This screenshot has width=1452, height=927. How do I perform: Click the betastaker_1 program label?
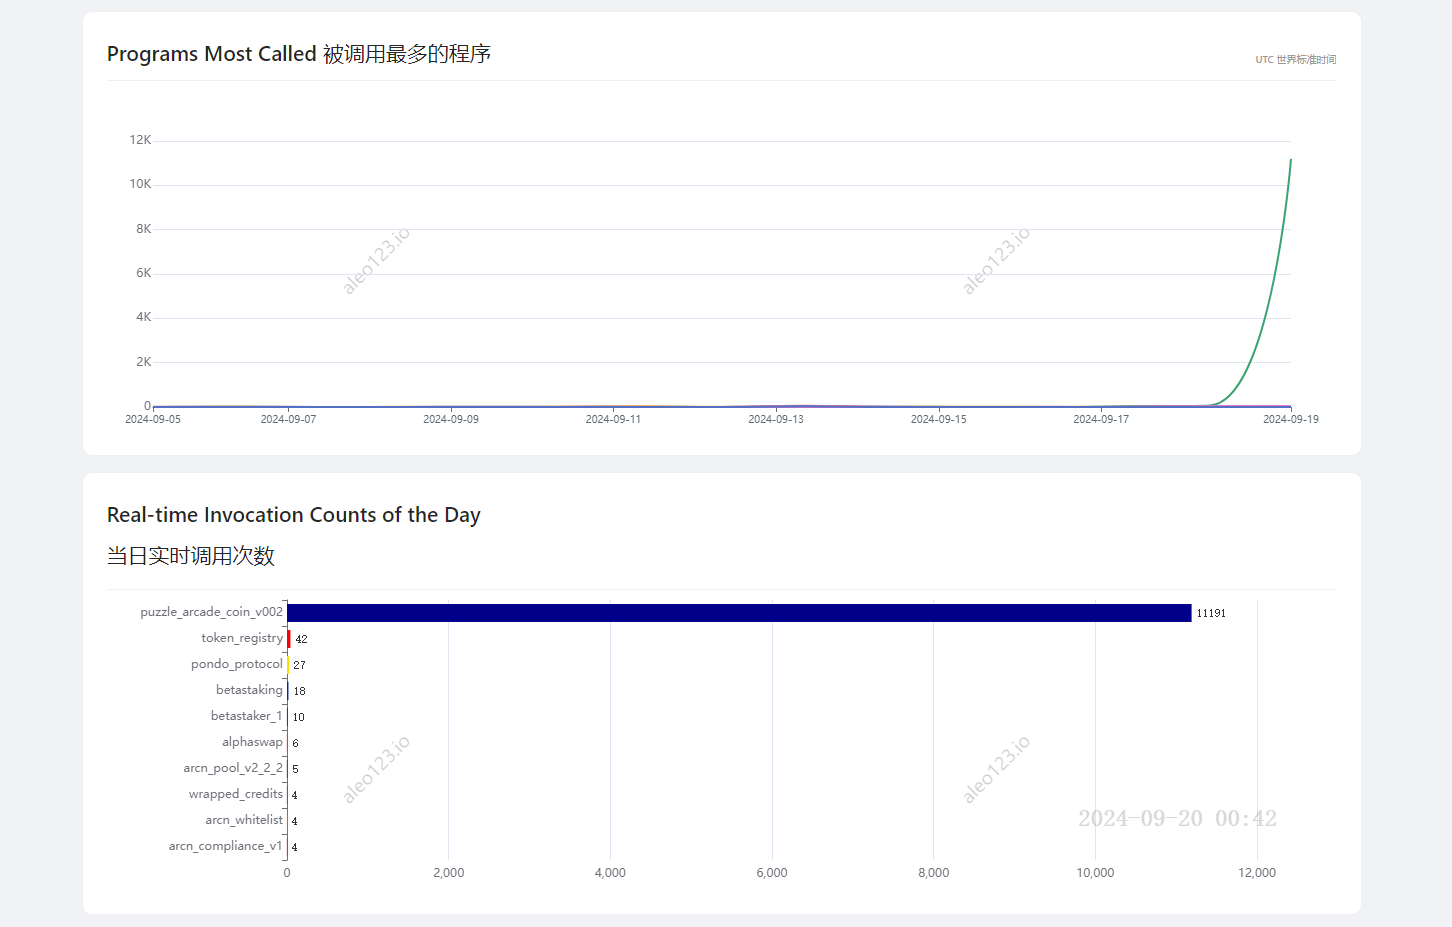pos(246,716)
